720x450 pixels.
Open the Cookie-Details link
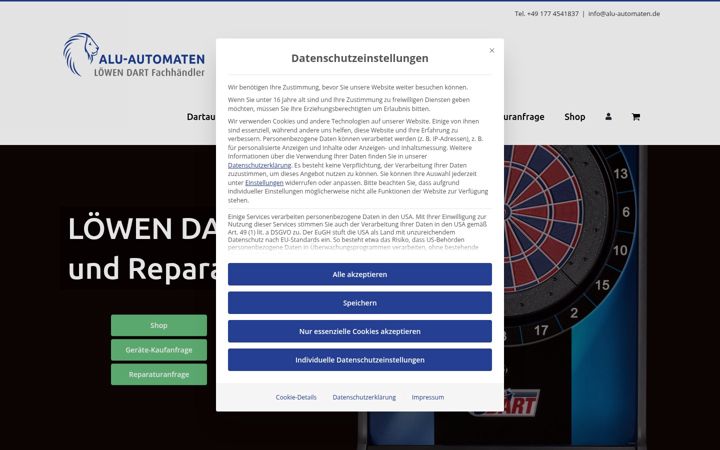coord(296,397)
